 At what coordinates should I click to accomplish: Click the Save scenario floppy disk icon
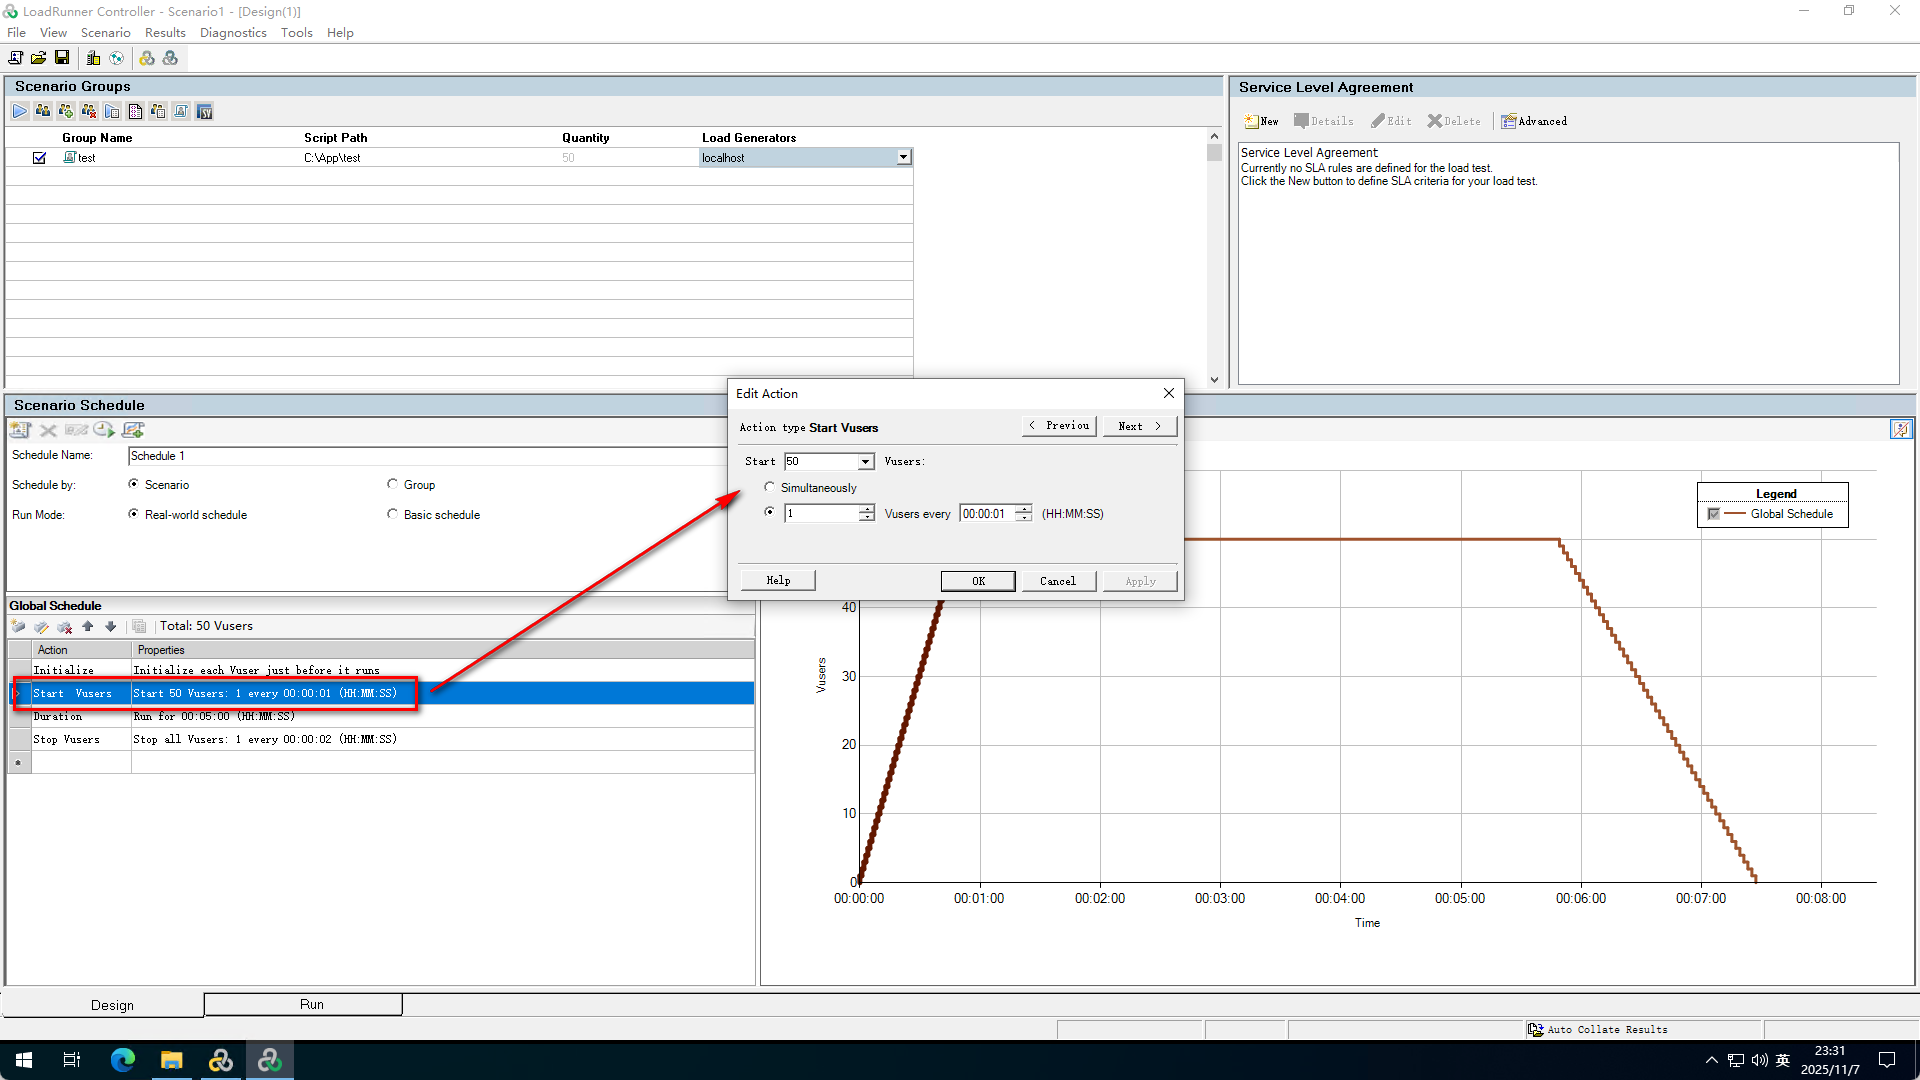pos(62,58)
